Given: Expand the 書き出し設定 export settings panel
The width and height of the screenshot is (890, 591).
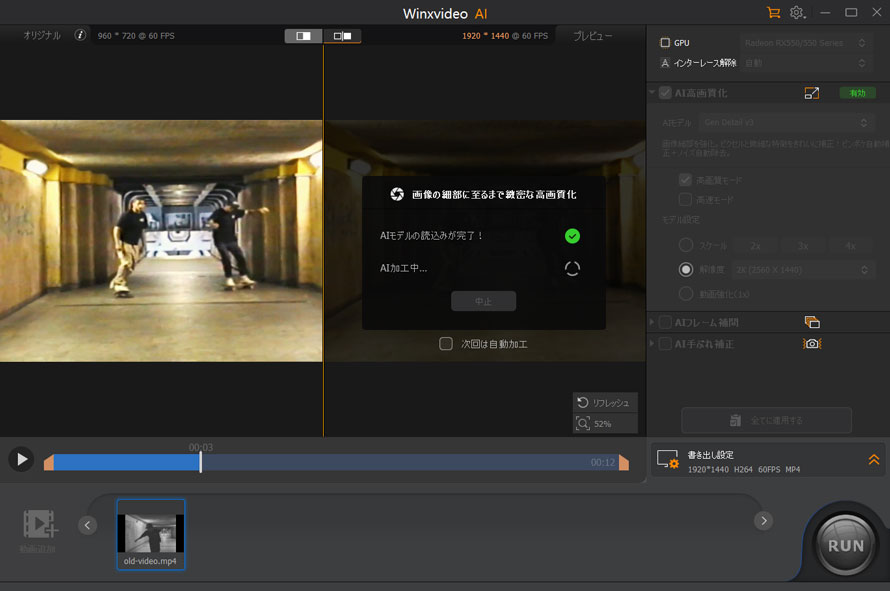Looking at the screenshot, I should [873, 460].
